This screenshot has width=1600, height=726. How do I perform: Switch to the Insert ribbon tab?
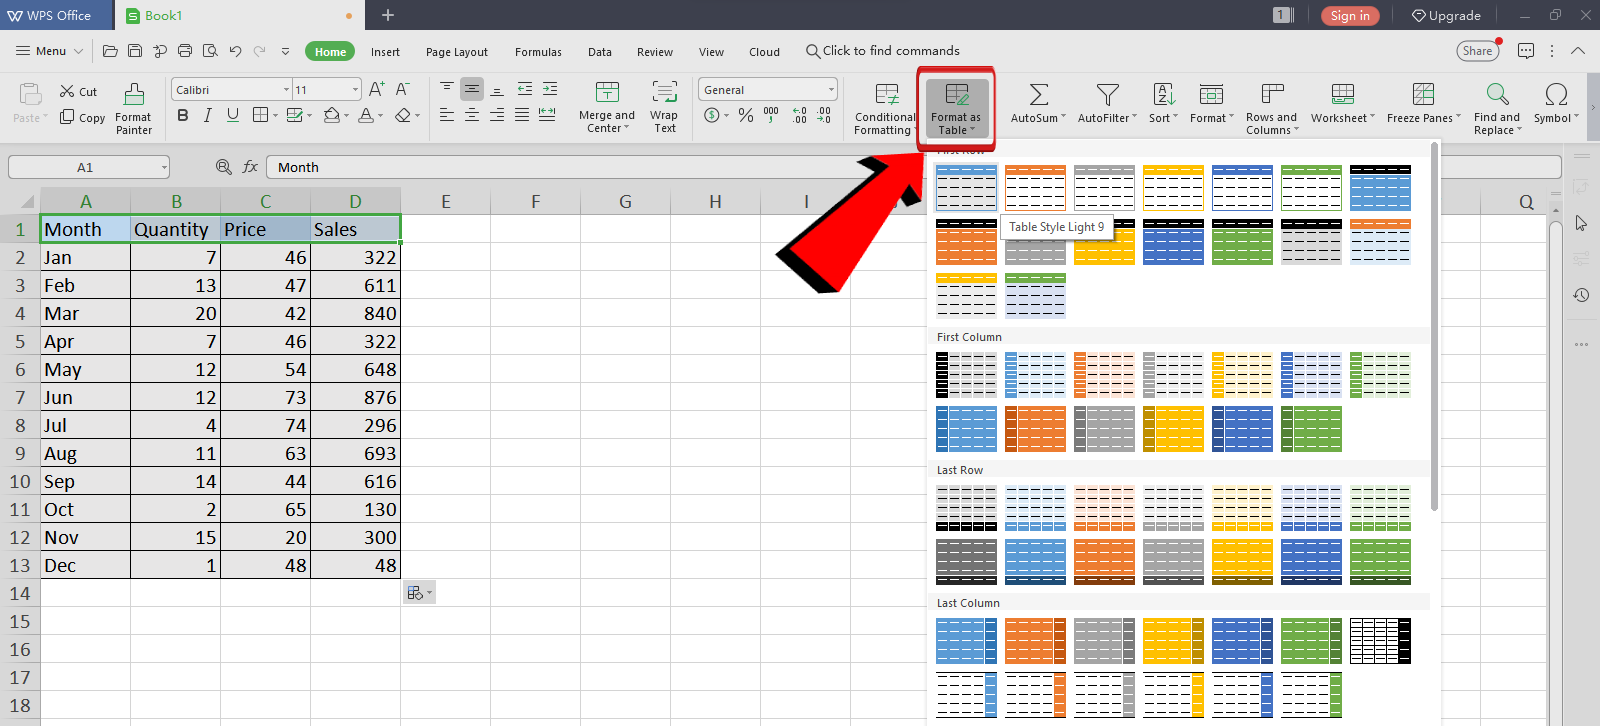pos(385,52)
